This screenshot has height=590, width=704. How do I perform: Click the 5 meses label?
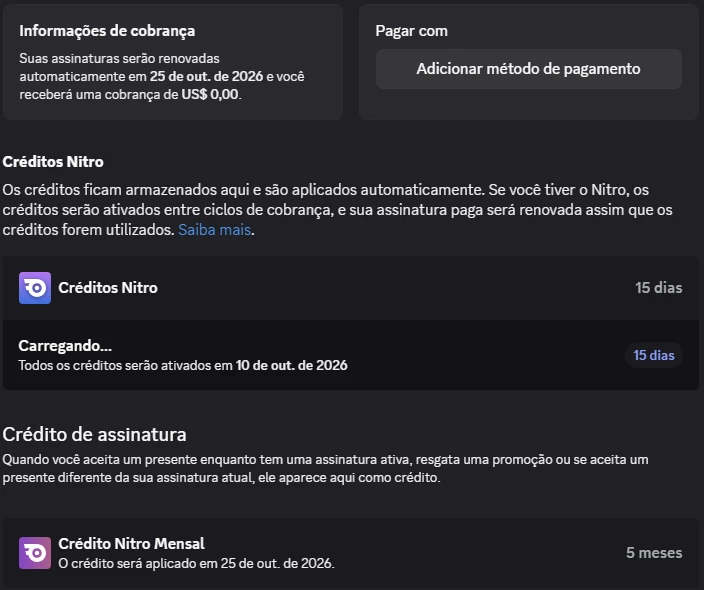(654, 553)
